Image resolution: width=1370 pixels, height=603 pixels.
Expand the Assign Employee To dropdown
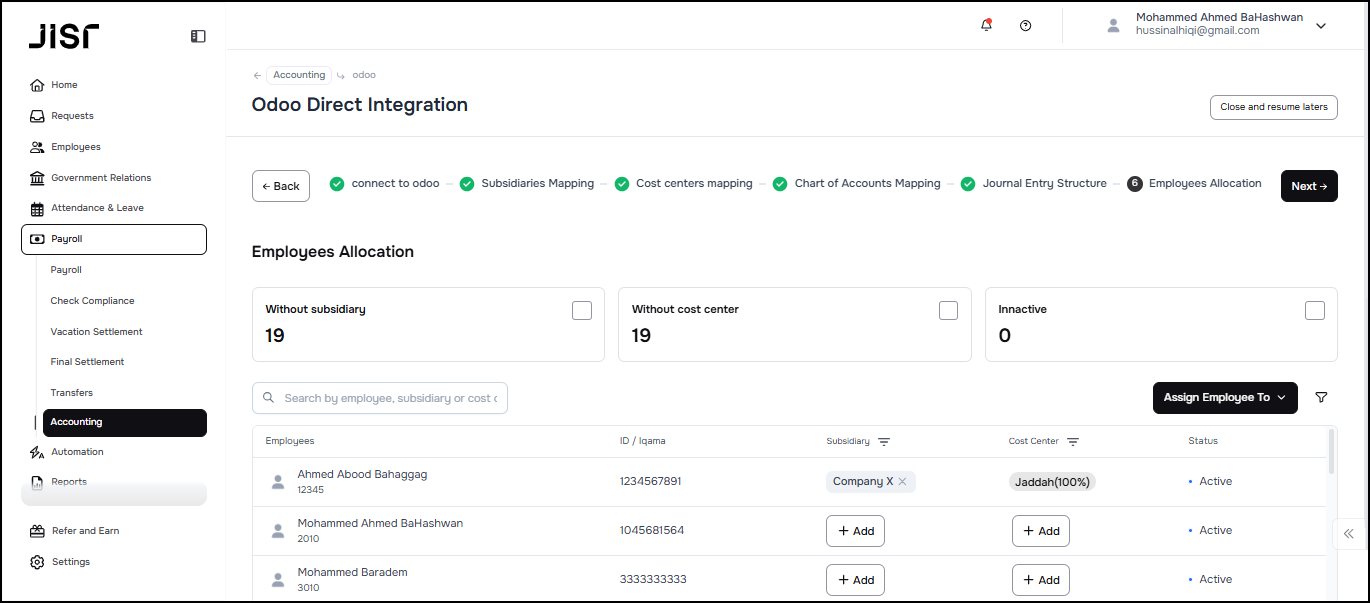pos(1225,398)
